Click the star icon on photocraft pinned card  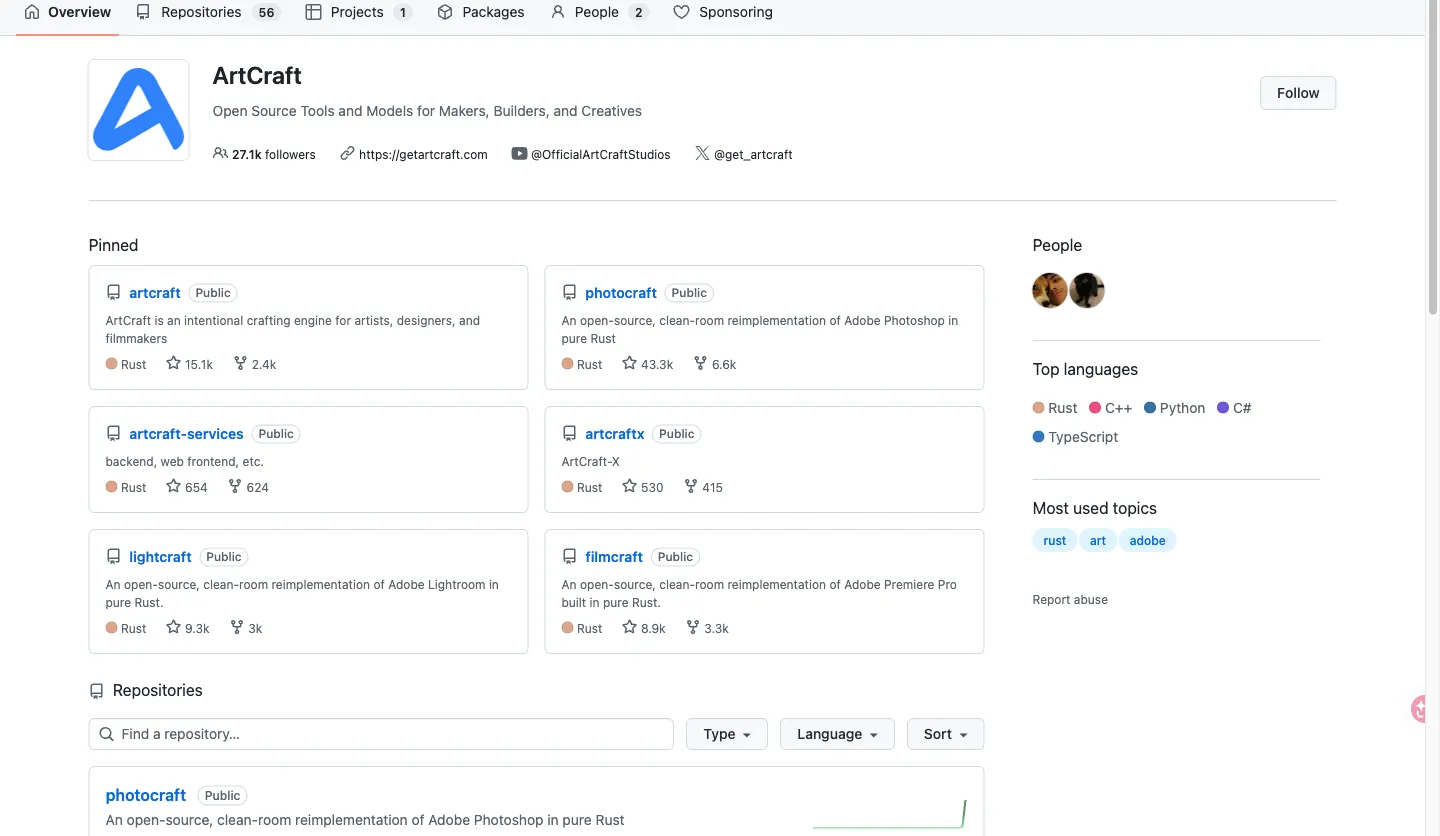629,364
